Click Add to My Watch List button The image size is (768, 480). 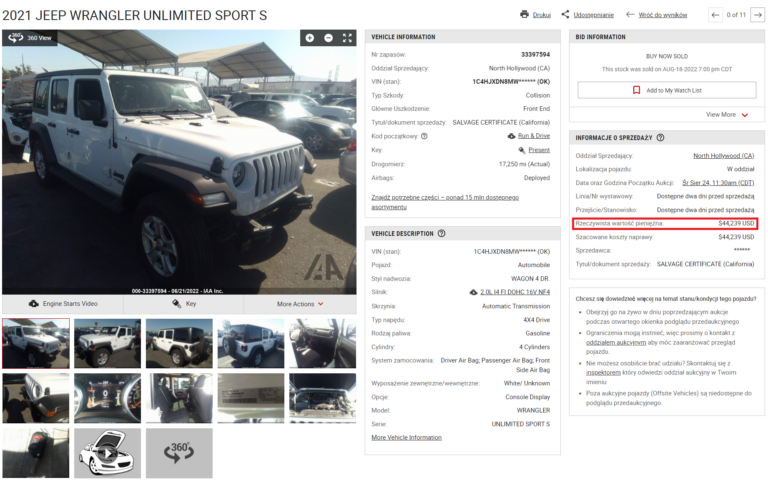coord(667,90)
